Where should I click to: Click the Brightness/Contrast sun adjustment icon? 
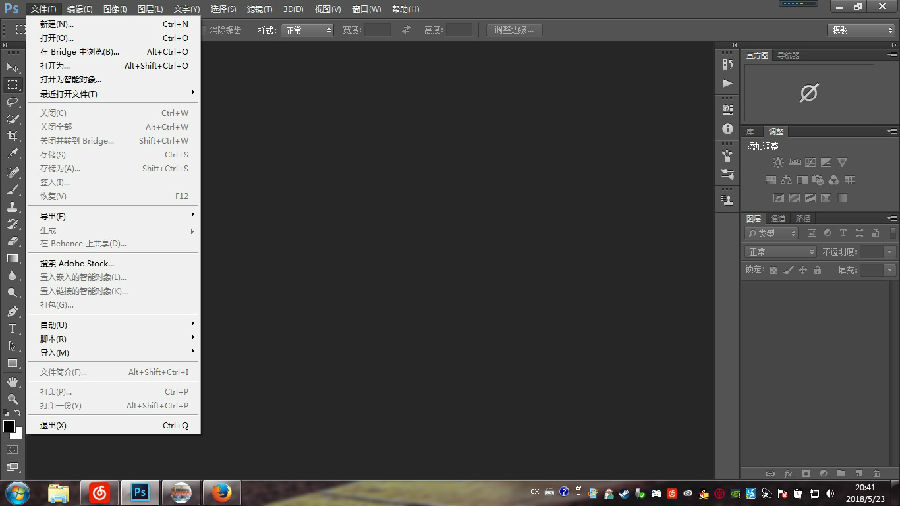[x=777, y=162]
